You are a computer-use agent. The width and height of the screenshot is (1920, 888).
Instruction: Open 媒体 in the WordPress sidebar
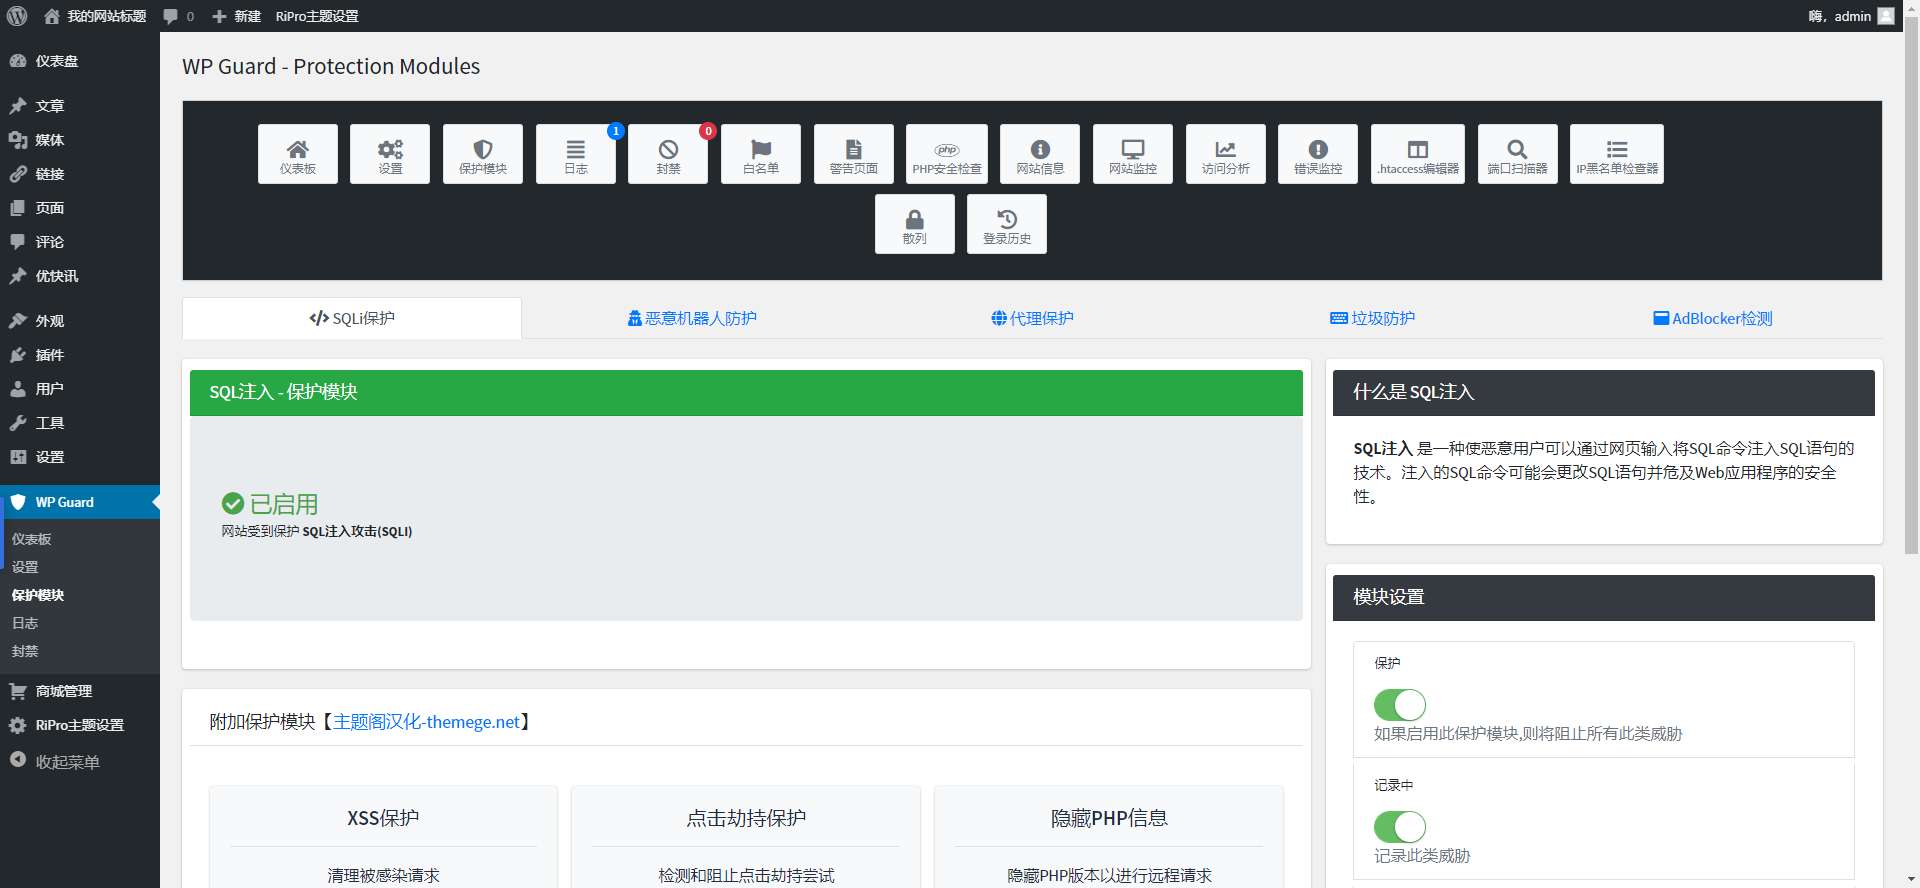tap(80, 140)
